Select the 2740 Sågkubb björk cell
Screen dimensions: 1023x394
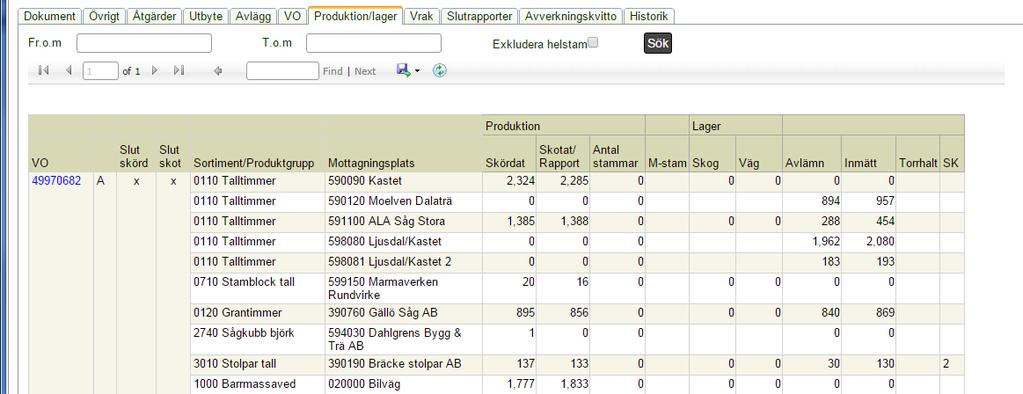pyautogui.click(x=258, y=339)
